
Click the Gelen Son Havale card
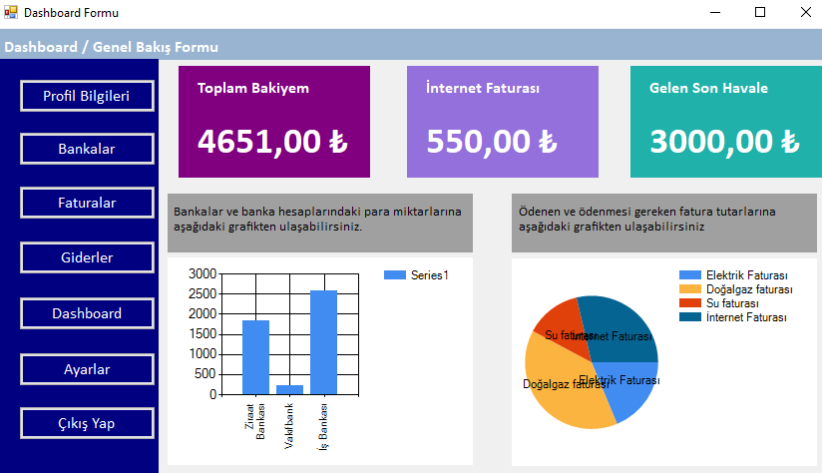tap(726, 122)
